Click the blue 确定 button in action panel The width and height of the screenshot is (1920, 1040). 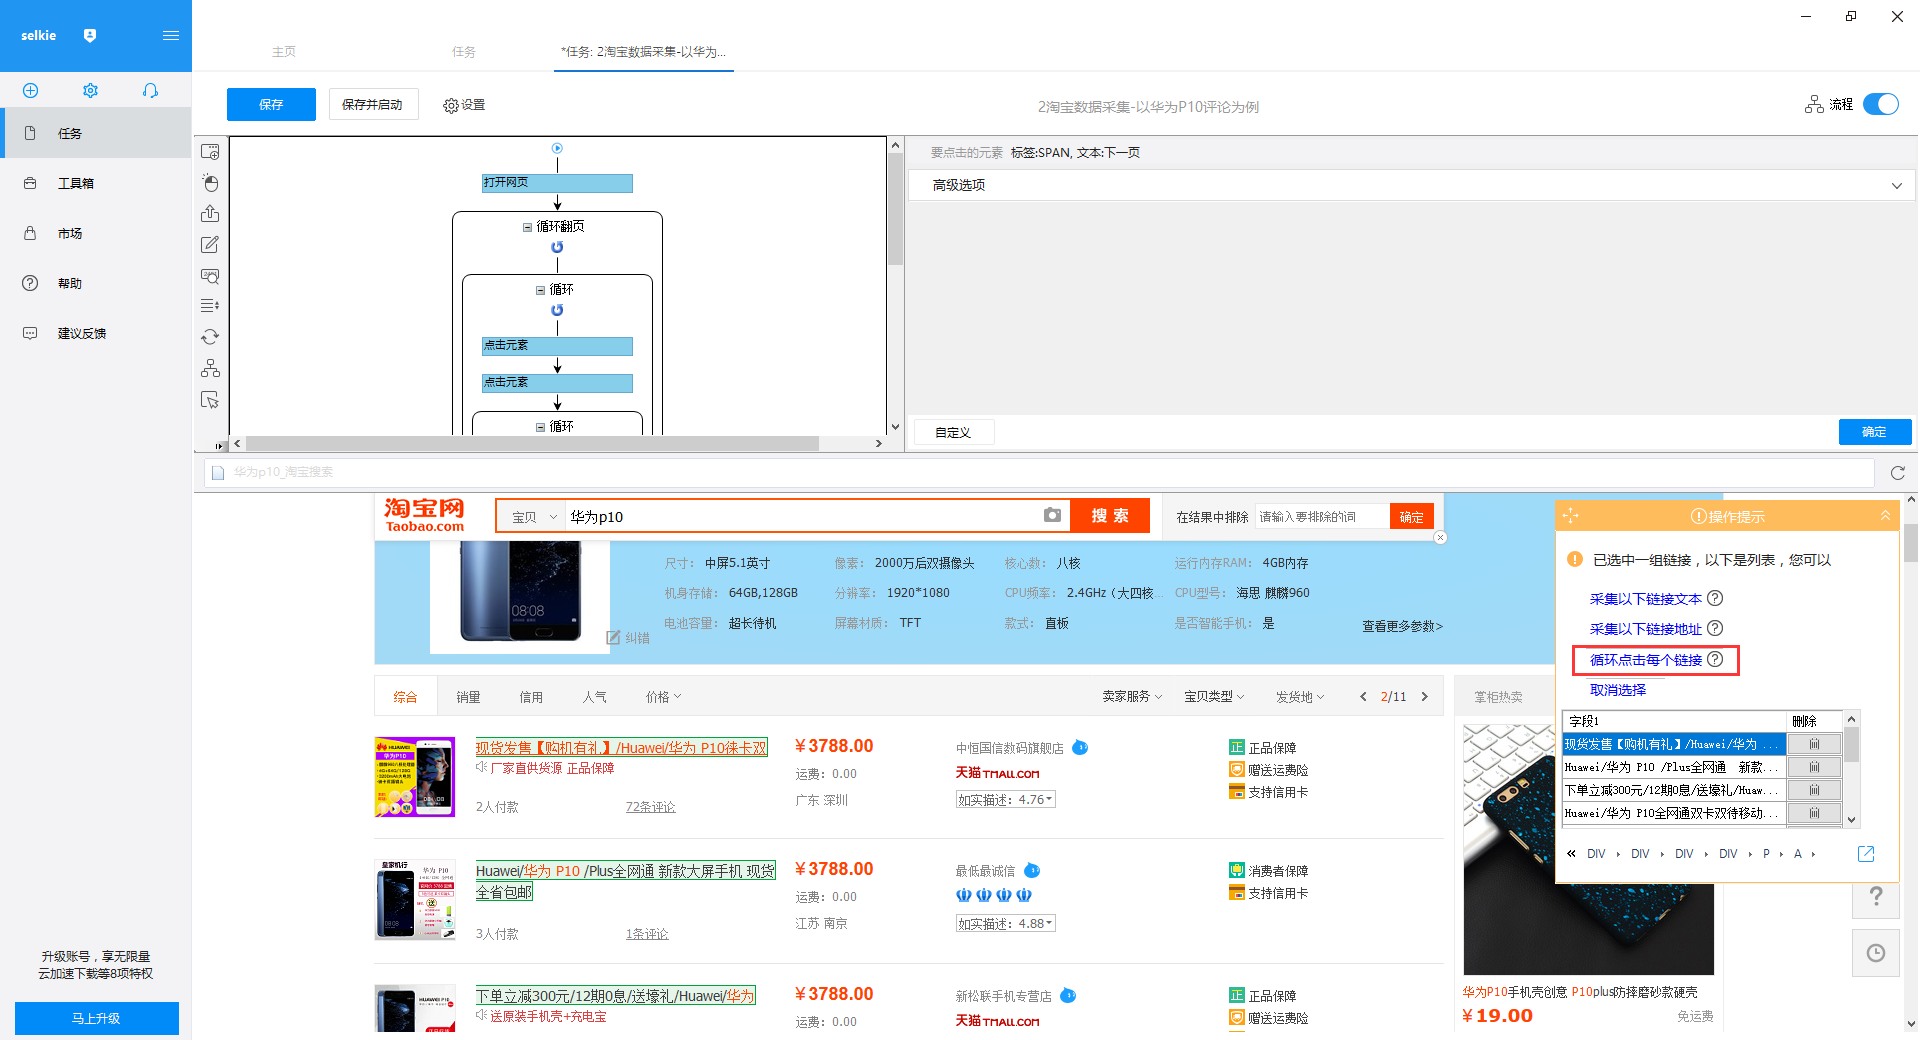(1875, 432)
